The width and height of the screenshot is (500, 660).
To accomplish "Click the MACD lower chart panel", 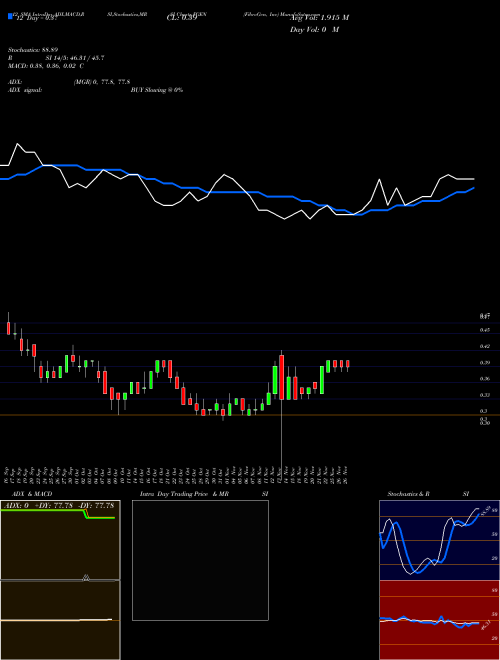I will click(60, 620).
